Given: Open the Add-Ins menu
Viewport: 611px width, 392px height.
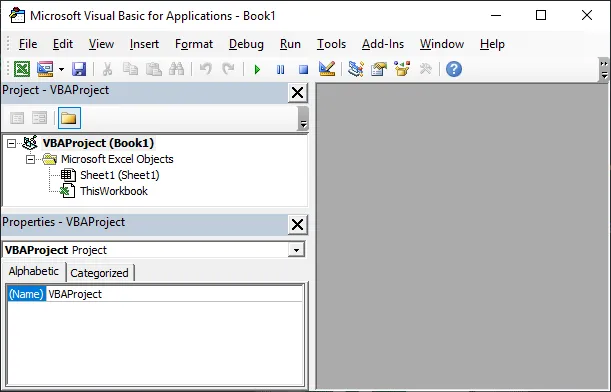Looking at the screenshot, I should [383, 44].
